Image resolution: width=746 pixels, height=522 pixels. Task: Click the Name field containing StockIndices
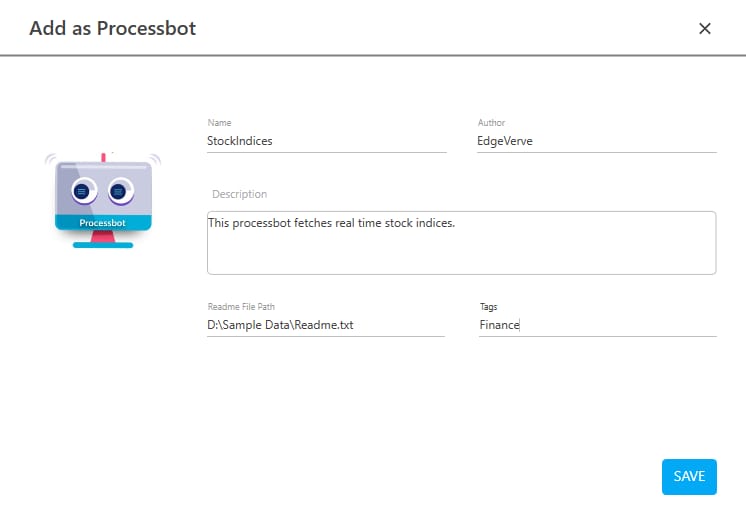(326, 141)
